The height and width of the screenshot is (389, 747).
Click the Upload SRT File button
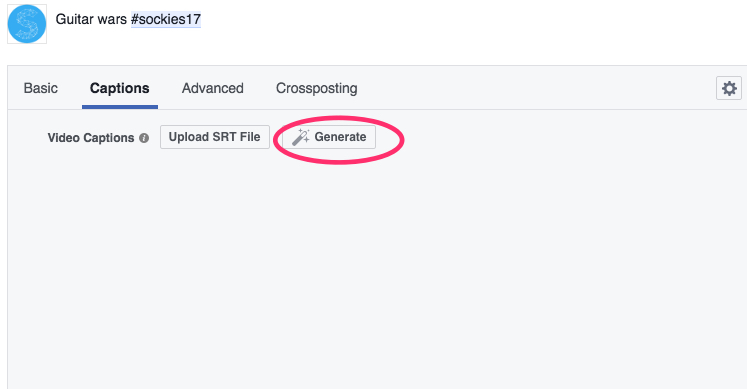[x=215, y=137]
